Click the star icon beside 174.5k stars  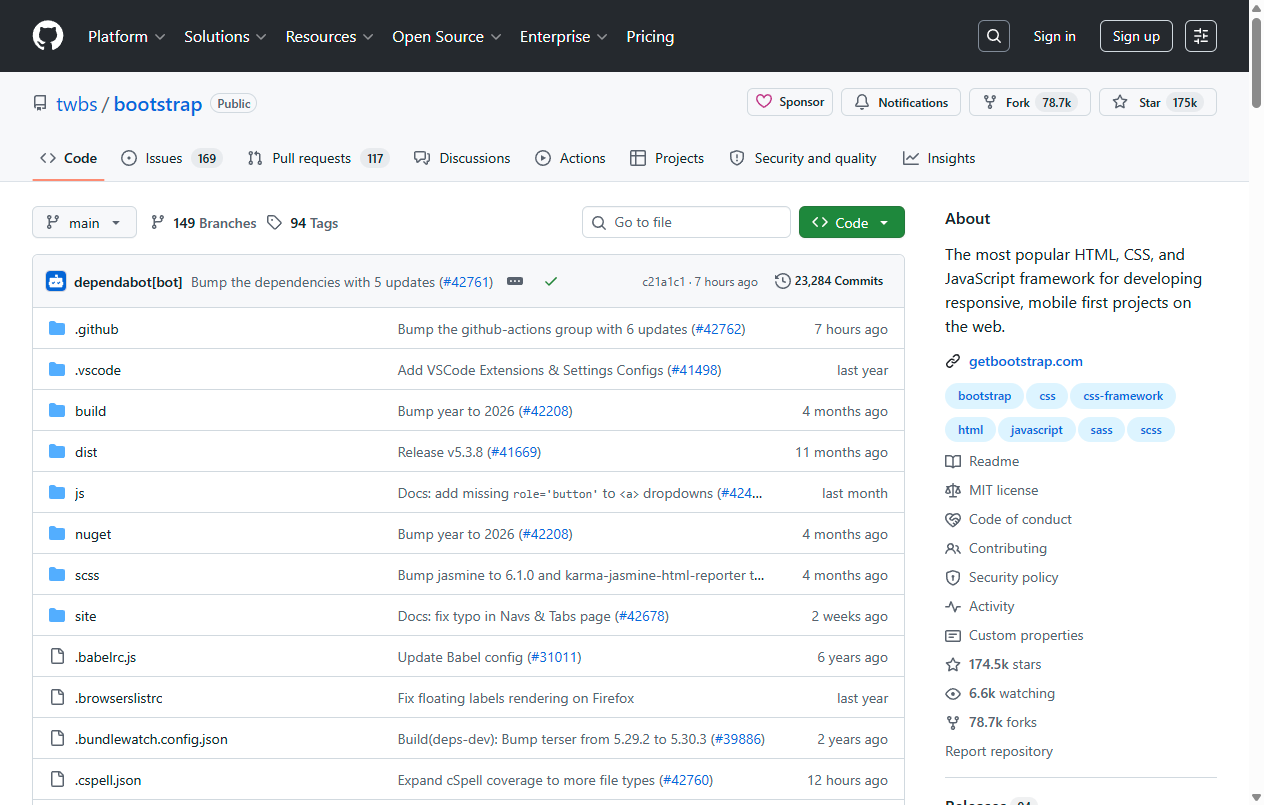coord(953,664)
